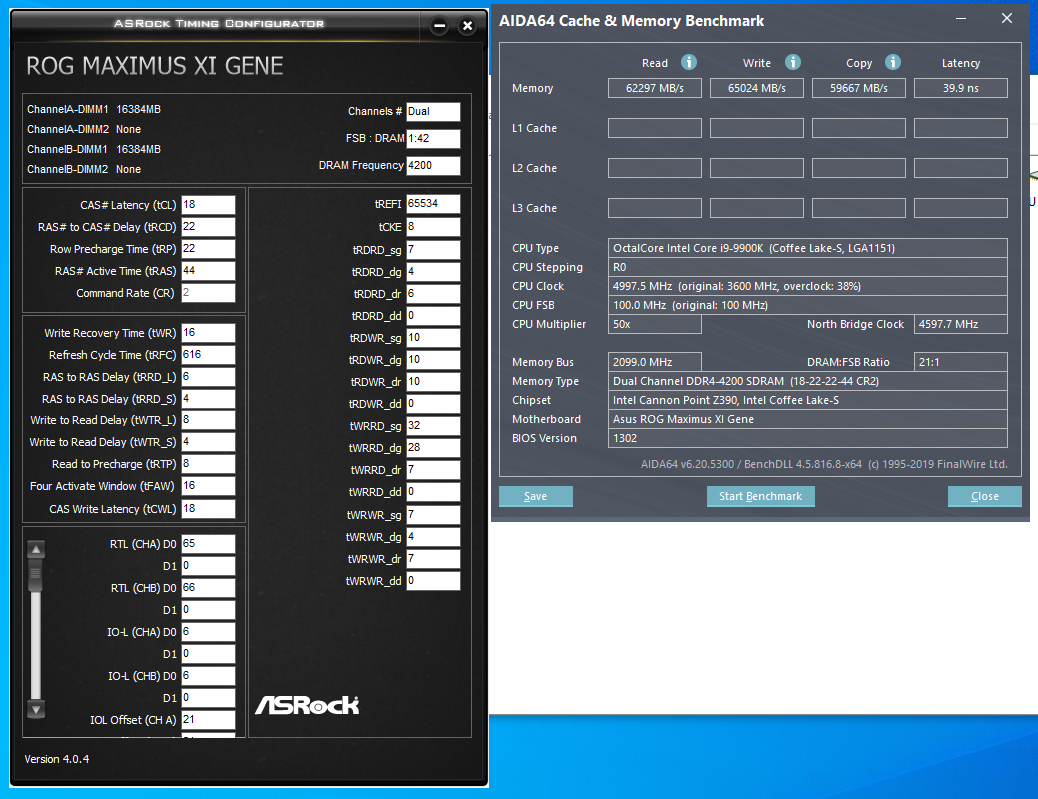Screen dimensions: 1038x799
Task: Click the tREFI value field
Action: 433,204
